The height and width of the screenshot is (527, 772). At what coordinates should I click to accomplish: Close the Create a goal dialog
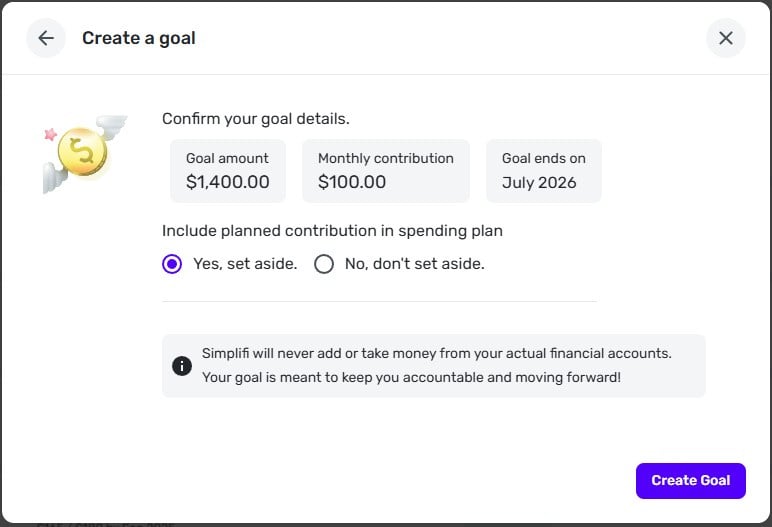click(x=726, y=38)
